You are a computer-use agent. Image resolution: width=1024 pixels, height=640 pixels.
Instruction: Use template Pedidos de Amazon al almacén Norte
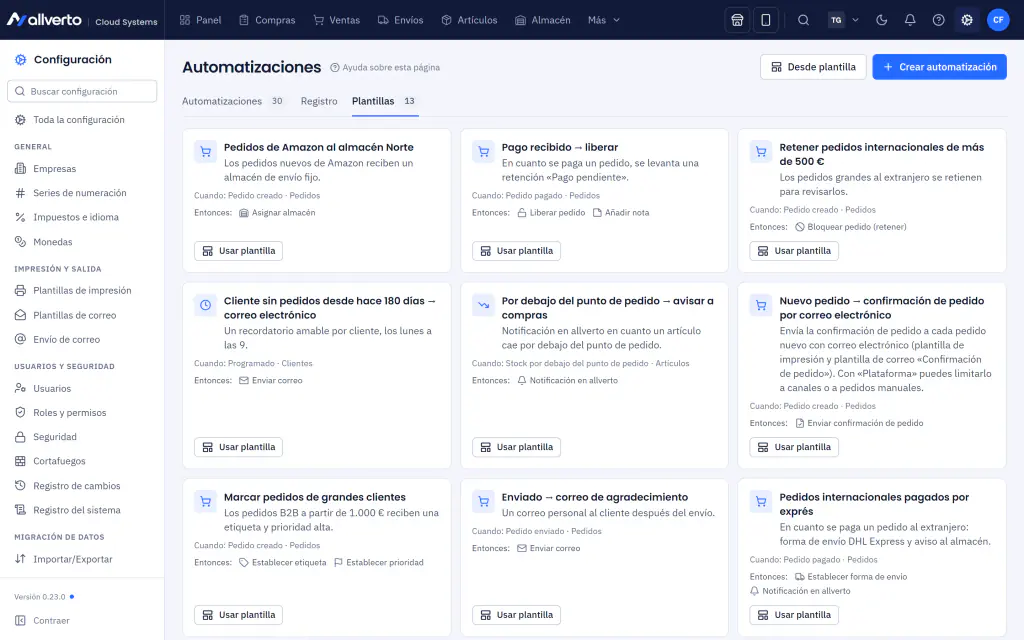pyautogui.click(x=238, y=251)
